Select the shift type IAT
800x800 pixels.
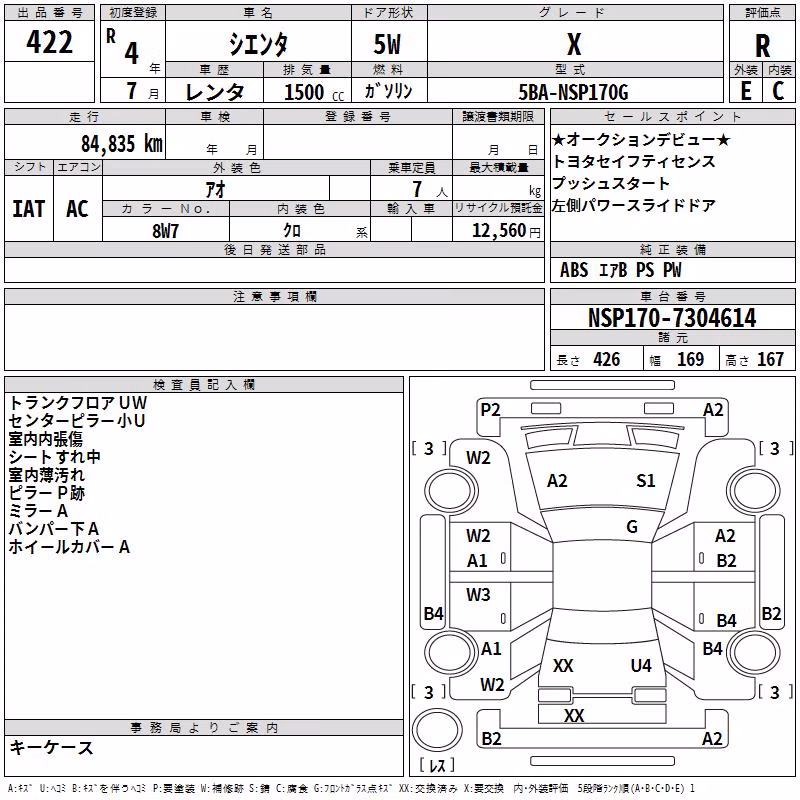(29, 209)
